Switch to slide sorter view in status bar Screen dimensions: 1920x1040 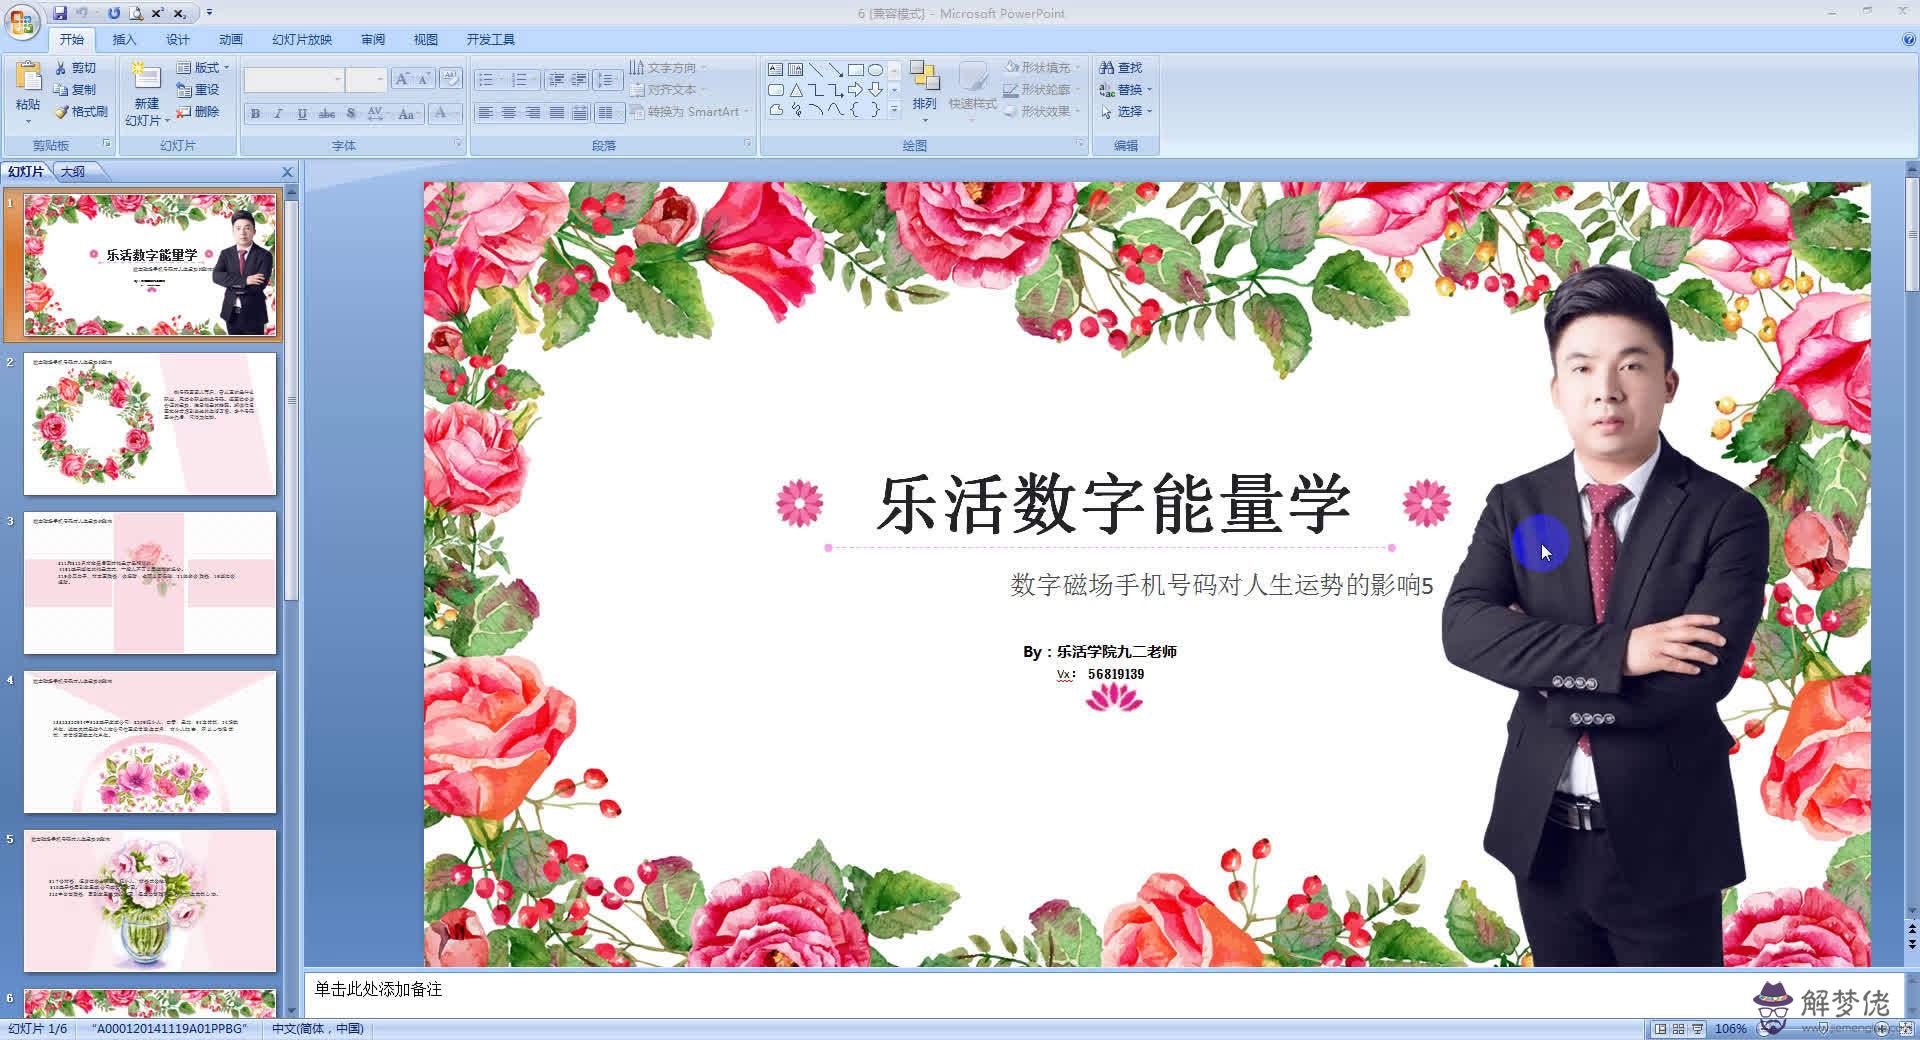tap(1679, 1029)
